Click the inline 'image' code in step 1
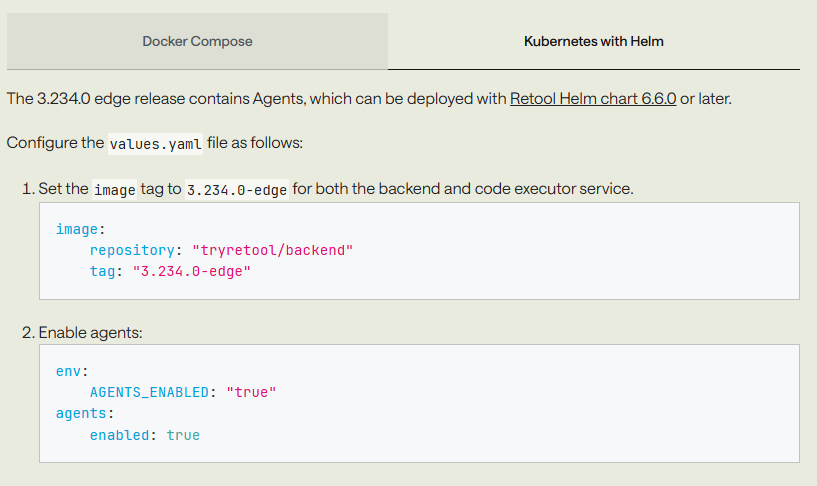 115,190
